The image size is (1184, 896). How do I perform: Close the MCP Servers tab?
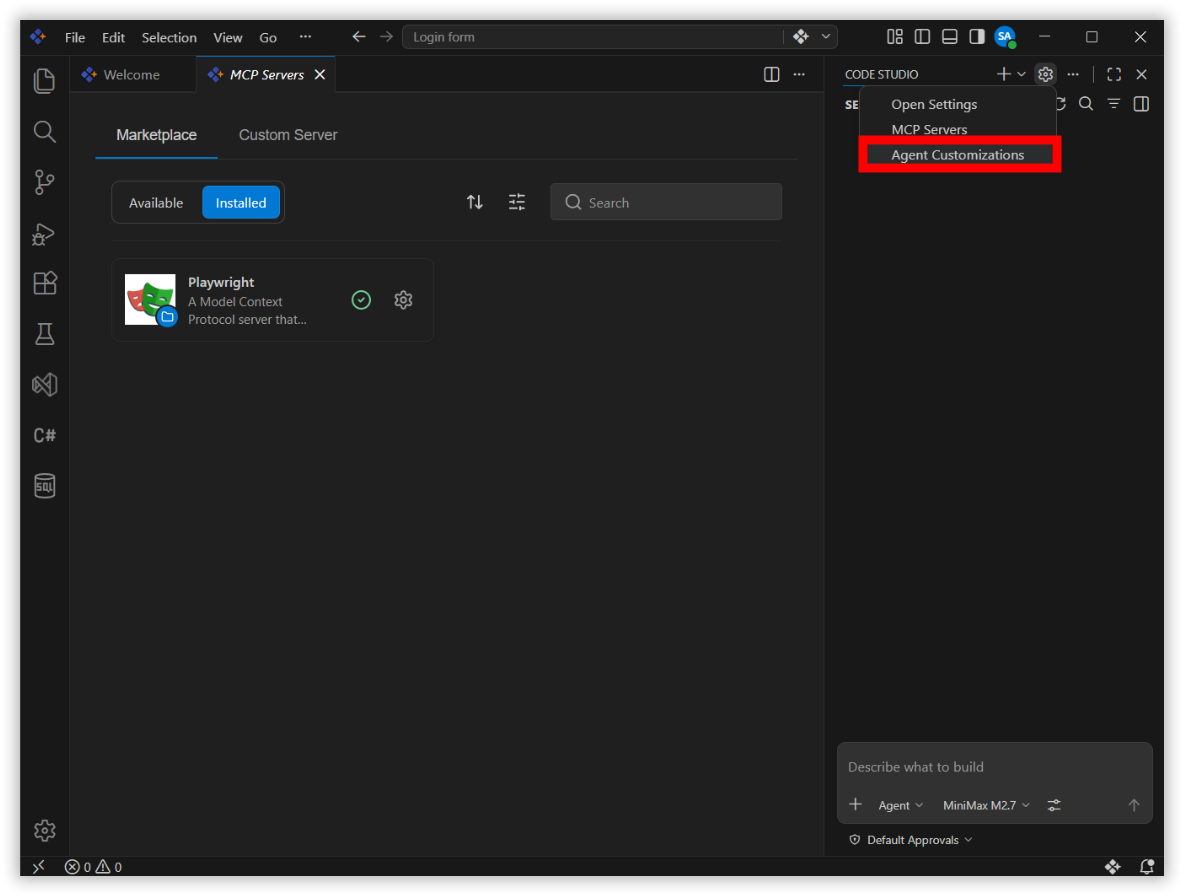click(319, 74)
